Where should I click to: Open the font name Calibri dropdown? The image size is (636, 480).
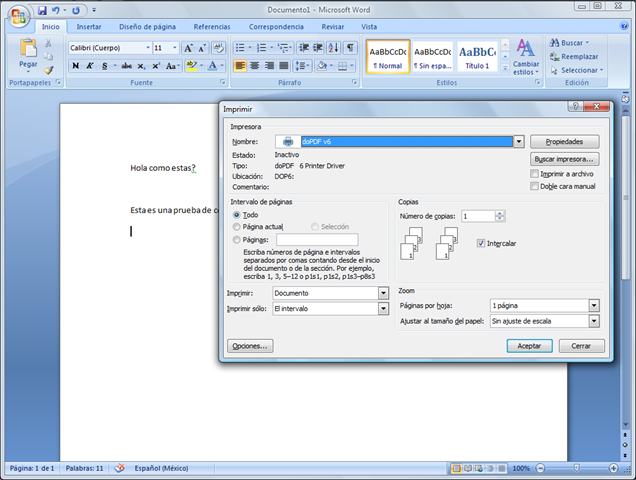coord(148,48)
